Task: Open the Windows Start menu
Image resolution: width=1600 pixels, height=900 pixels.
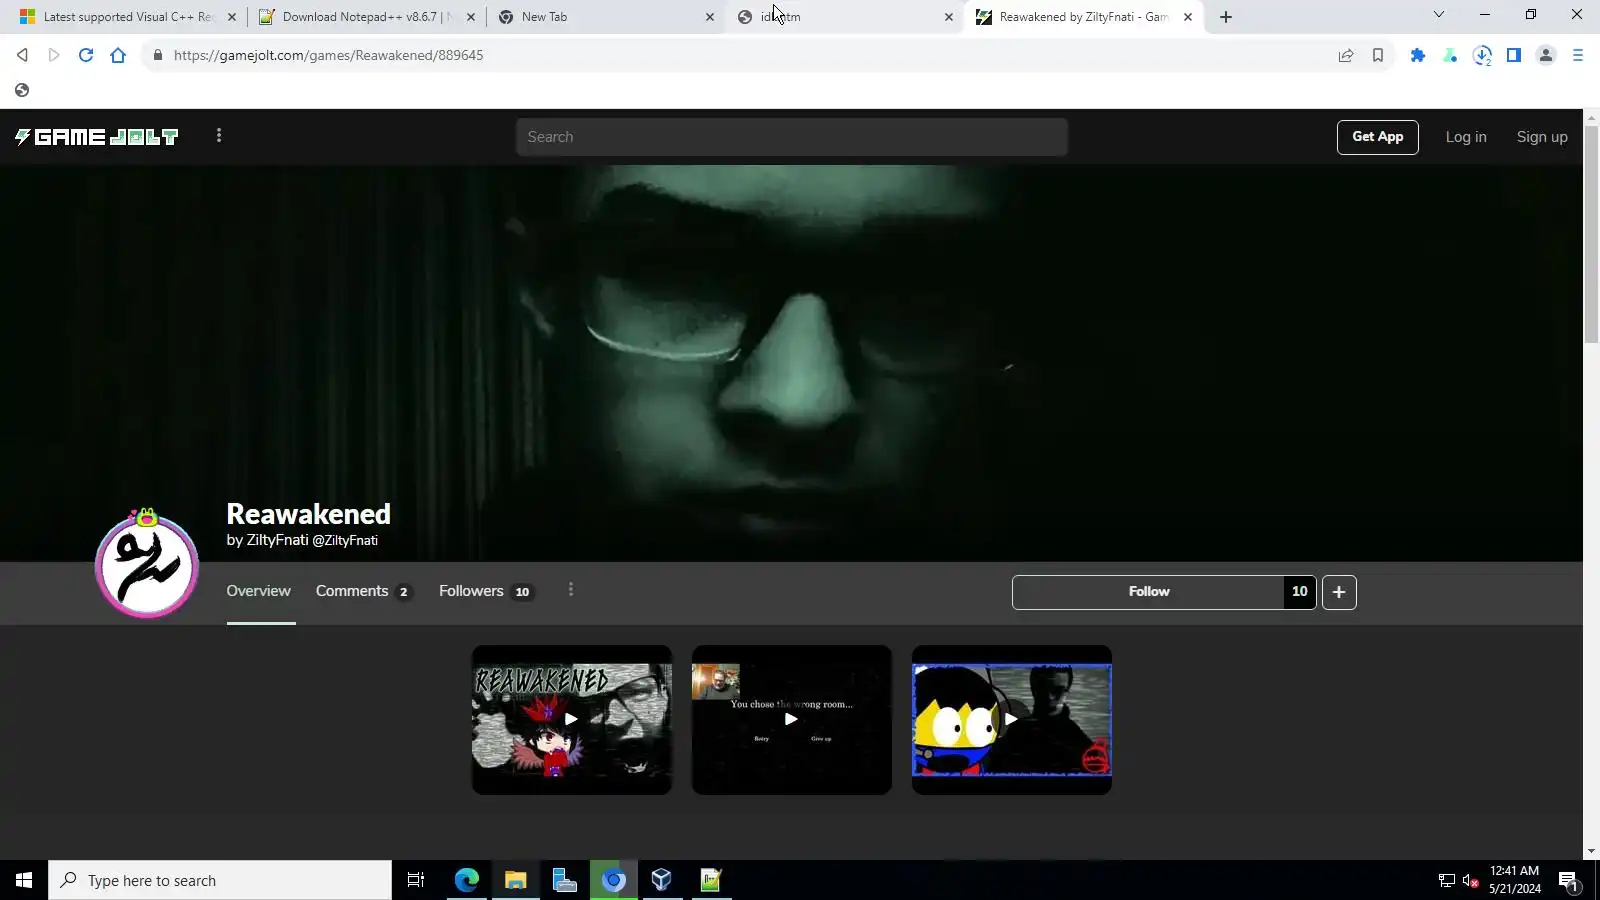Action: click(x=24, y=880)
